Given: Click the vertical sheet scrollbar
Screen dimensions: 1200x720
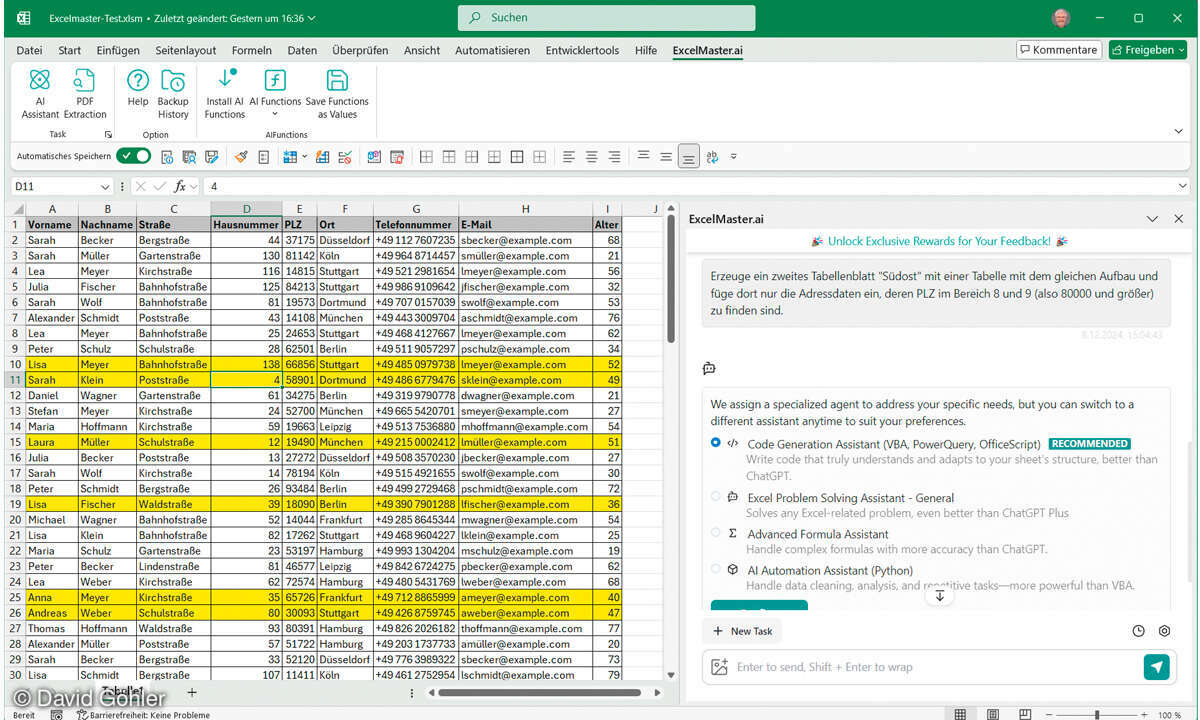Looking at the screenshot, I should (x=670, y=280).
